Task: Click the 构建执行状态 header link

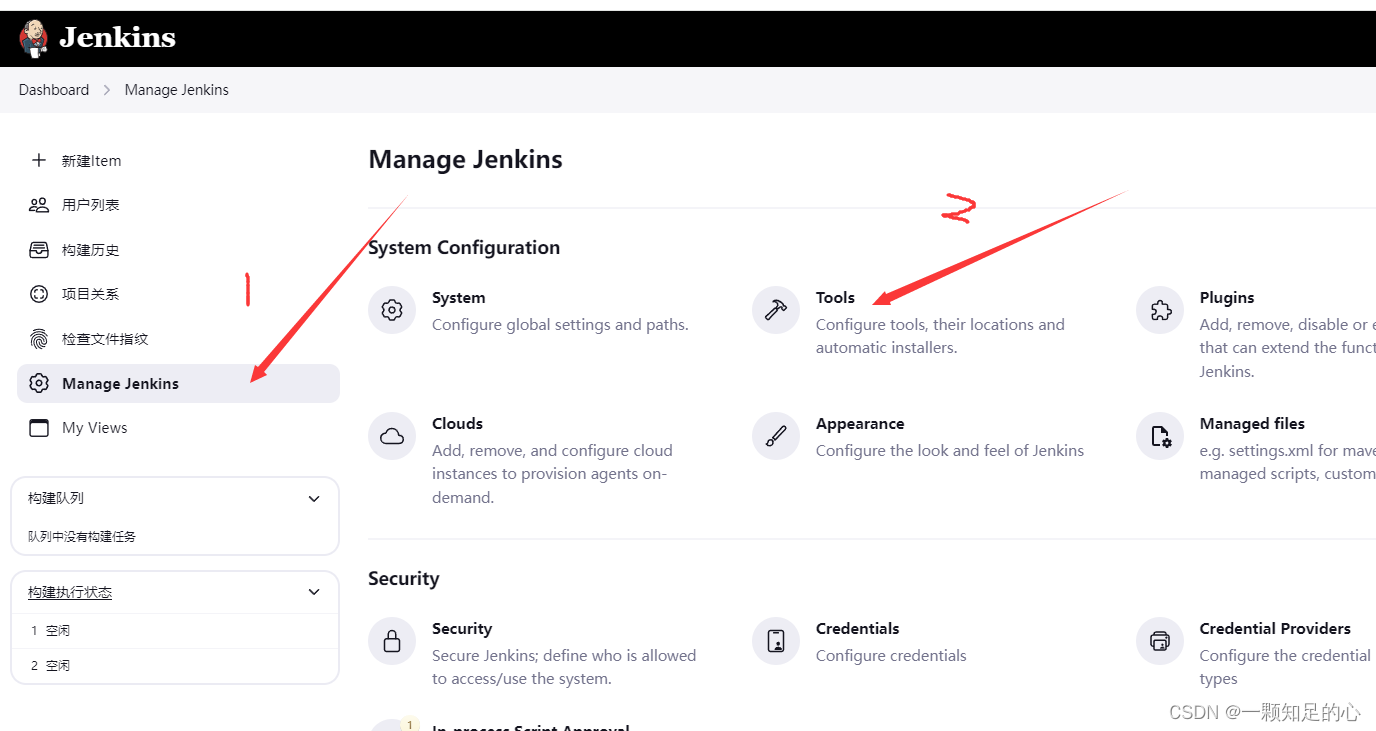Action: (x=70, y=592)
